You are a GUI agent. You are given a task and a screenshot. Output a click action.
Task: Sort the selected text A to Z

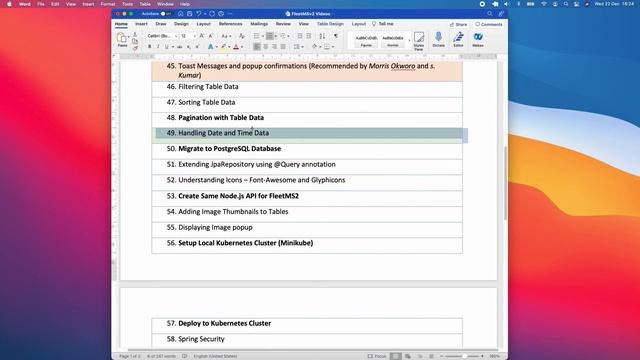322,36
